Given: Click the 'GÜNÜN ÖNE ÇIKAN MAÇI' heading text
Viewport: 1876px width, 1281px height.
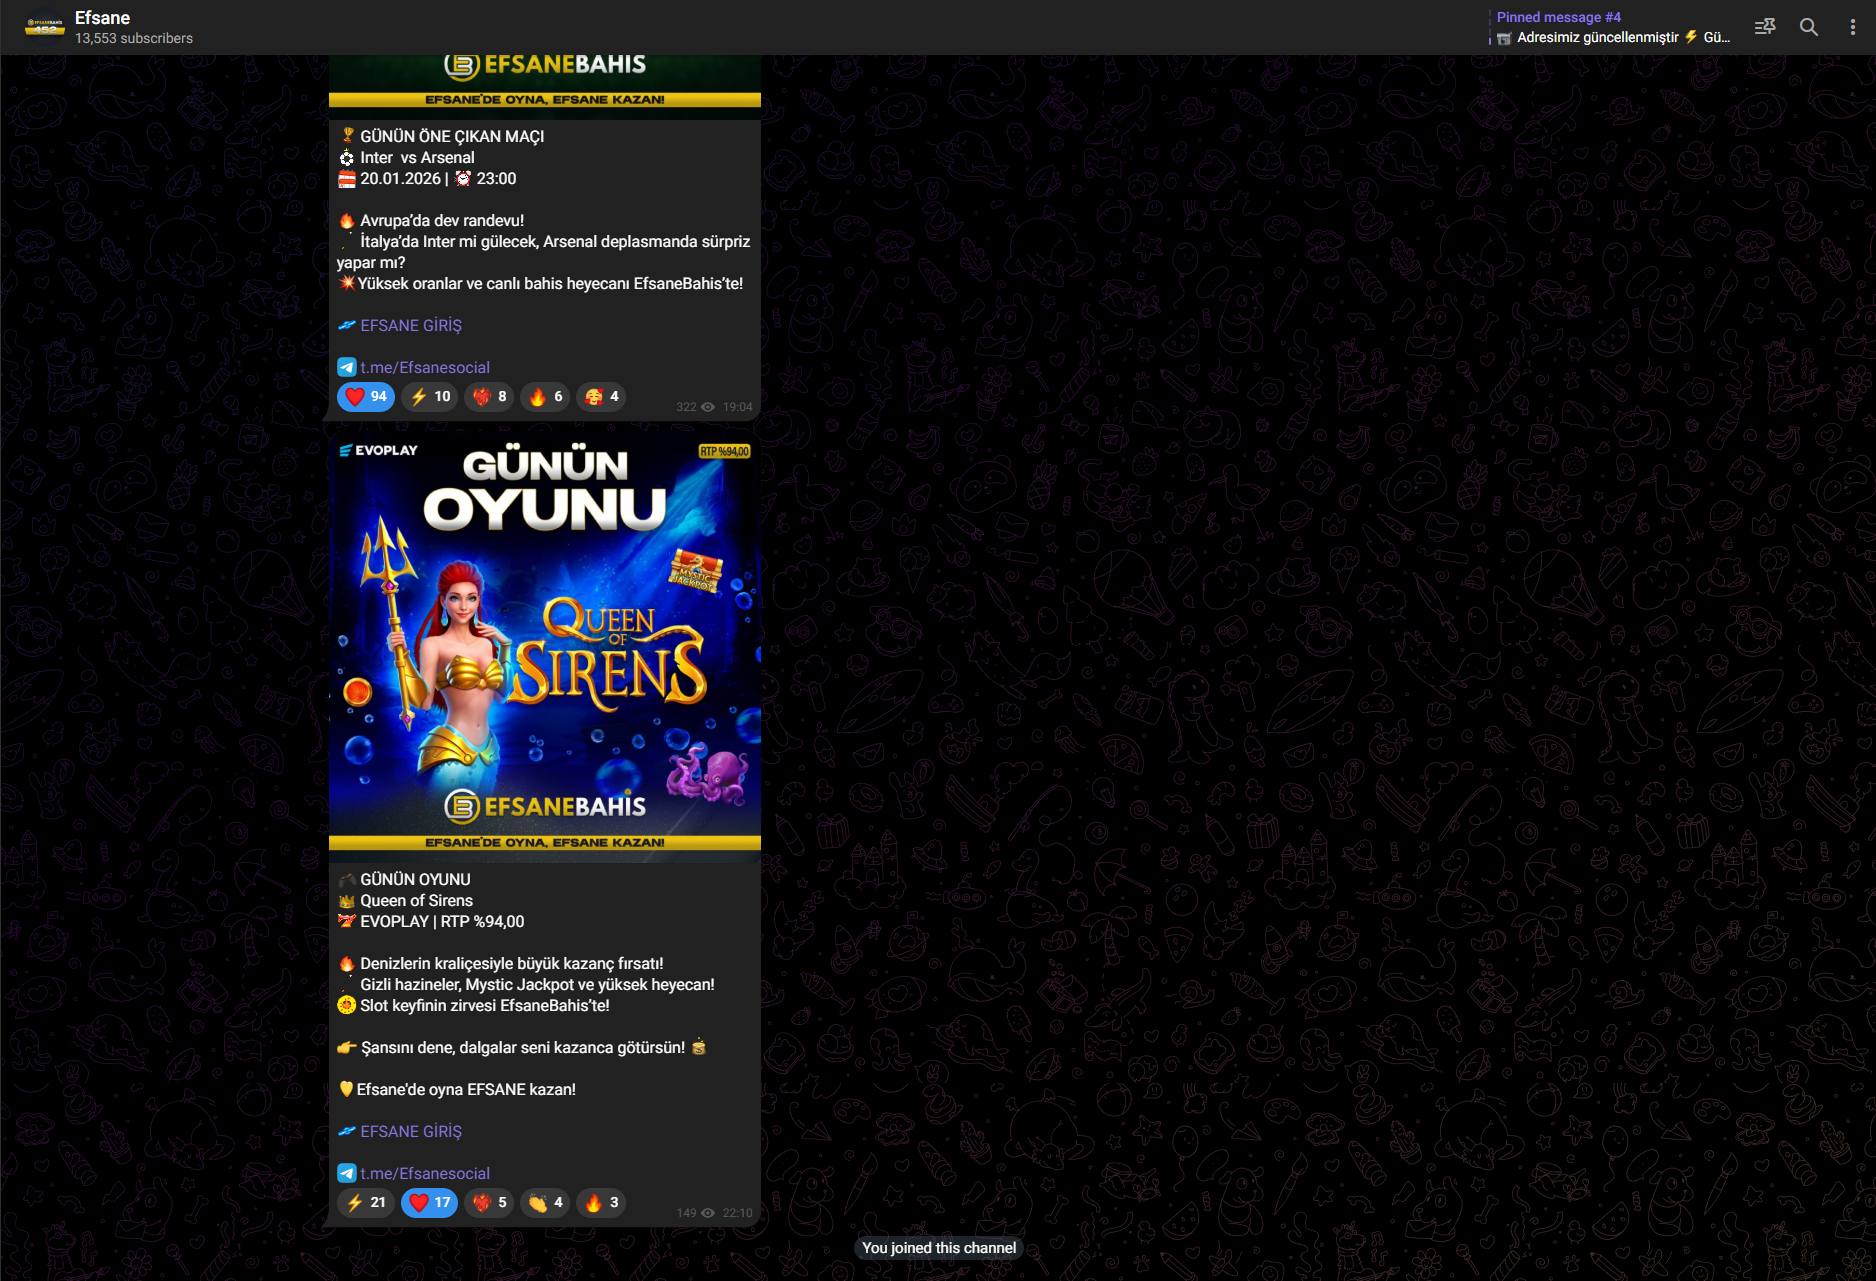Looking at the screenshot, I should (452, 137).
